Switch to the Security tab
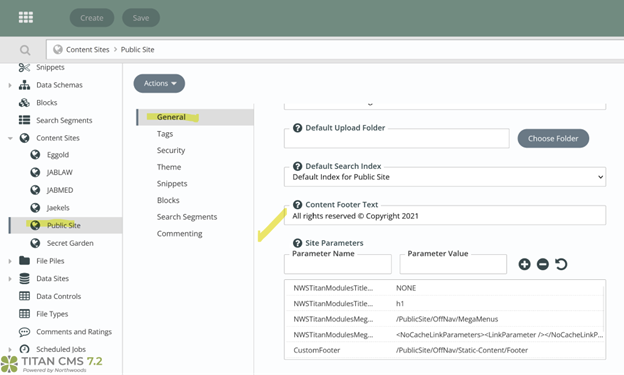This screenshot has height=375, width=624. [171, 150]
